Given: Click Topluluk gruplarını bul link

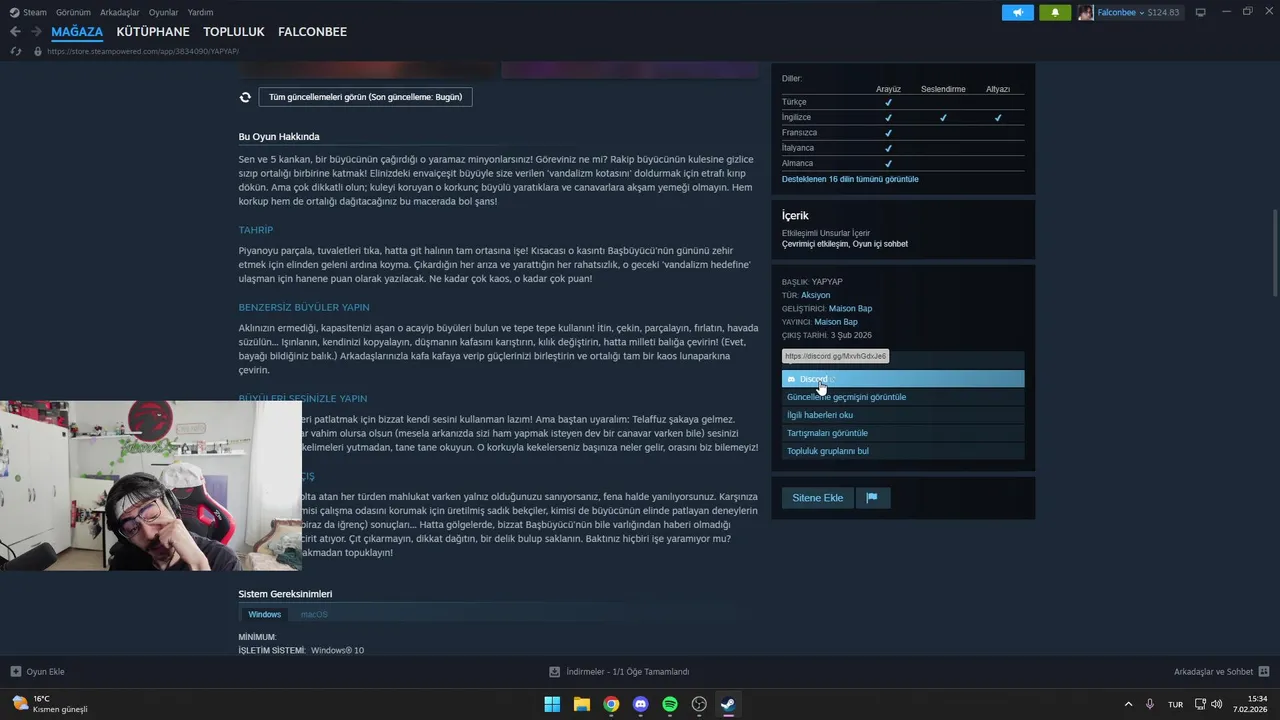Looking at the screenshot, I should (x=903, y=451).
